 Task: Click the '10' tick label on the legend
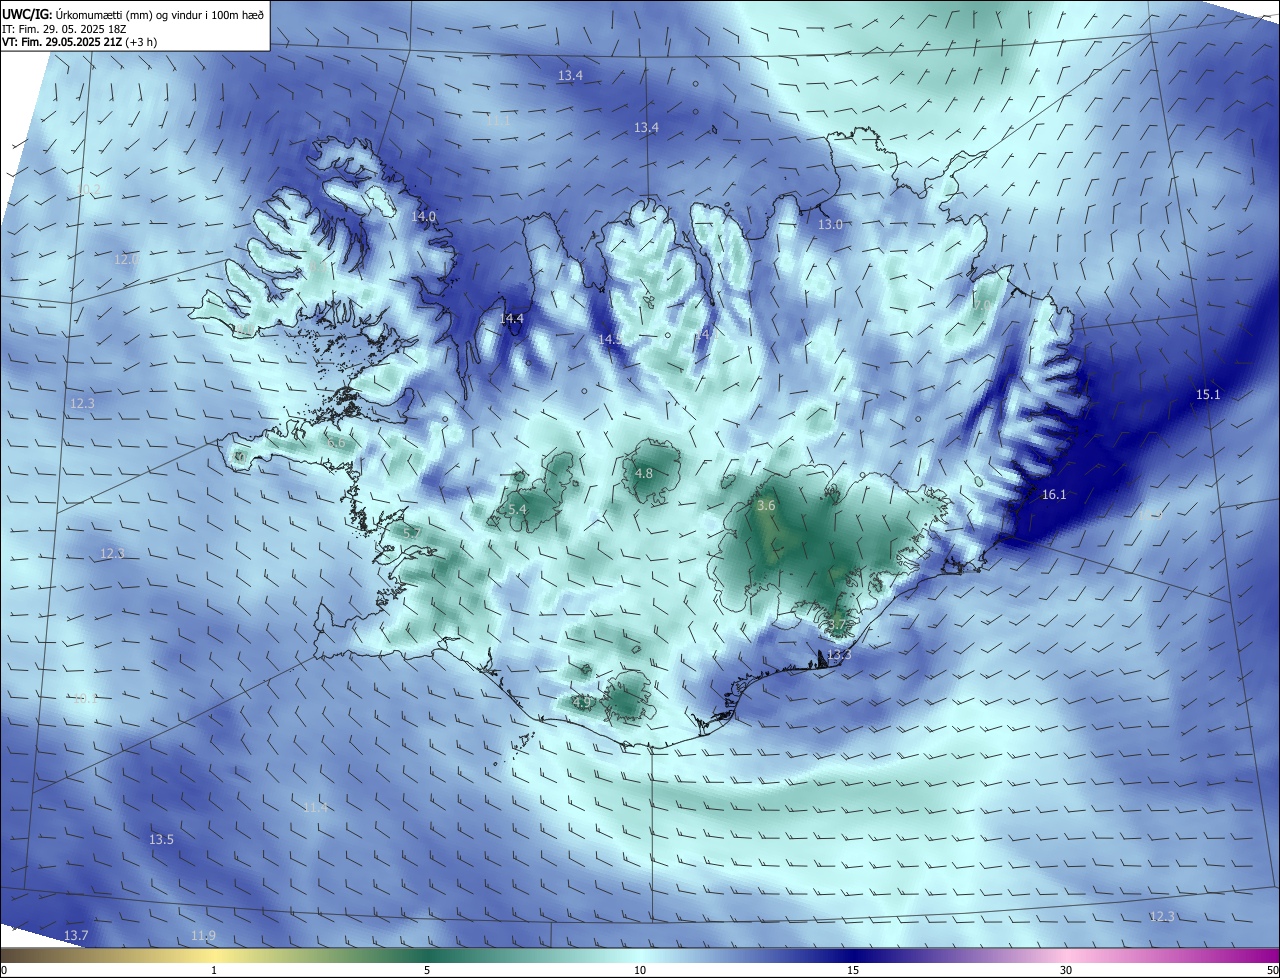(x=640, y=970)
